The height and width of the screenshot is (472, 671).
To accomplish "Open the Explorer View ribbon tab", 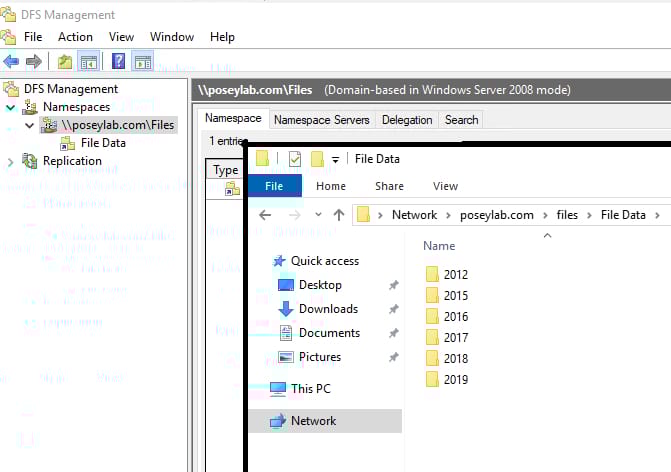I will coord(445,186).
